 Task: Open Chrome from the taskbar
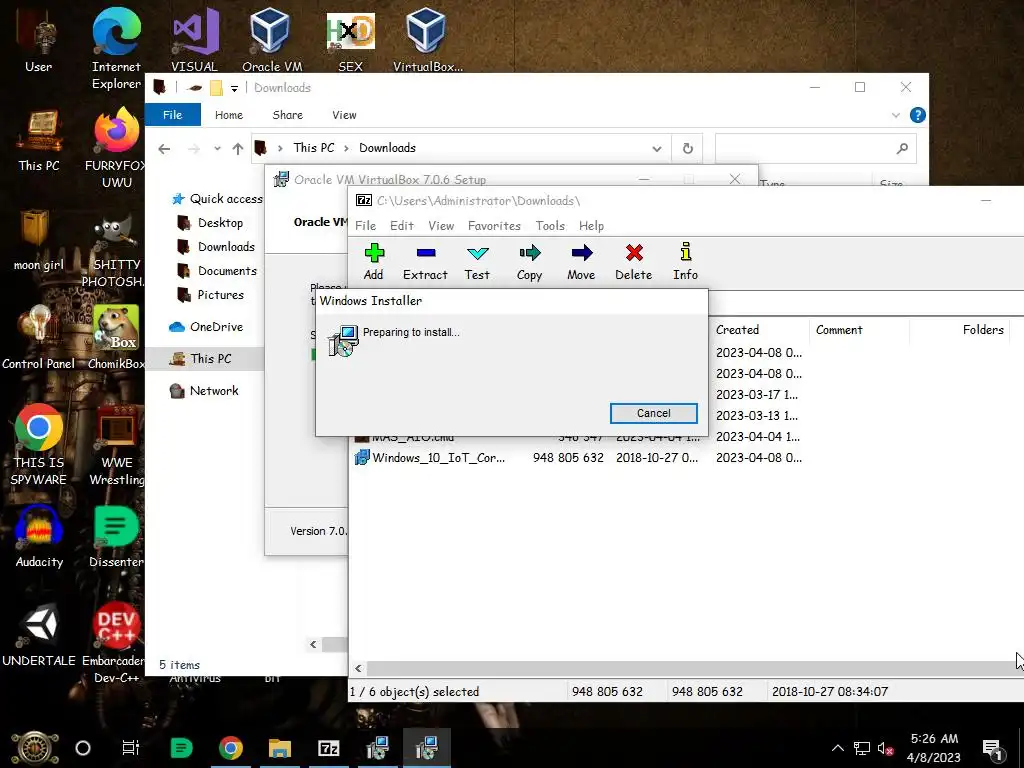231,748
